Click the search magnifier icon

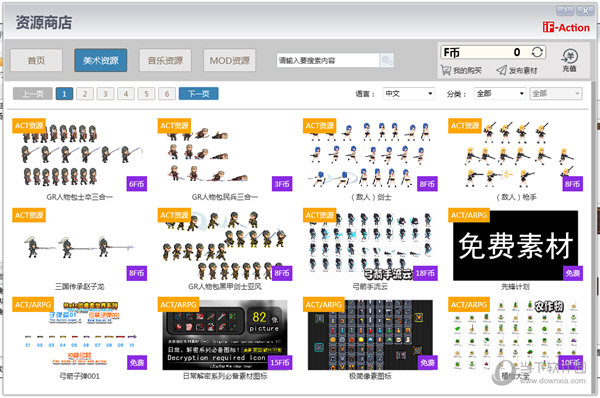click(386, 60)
